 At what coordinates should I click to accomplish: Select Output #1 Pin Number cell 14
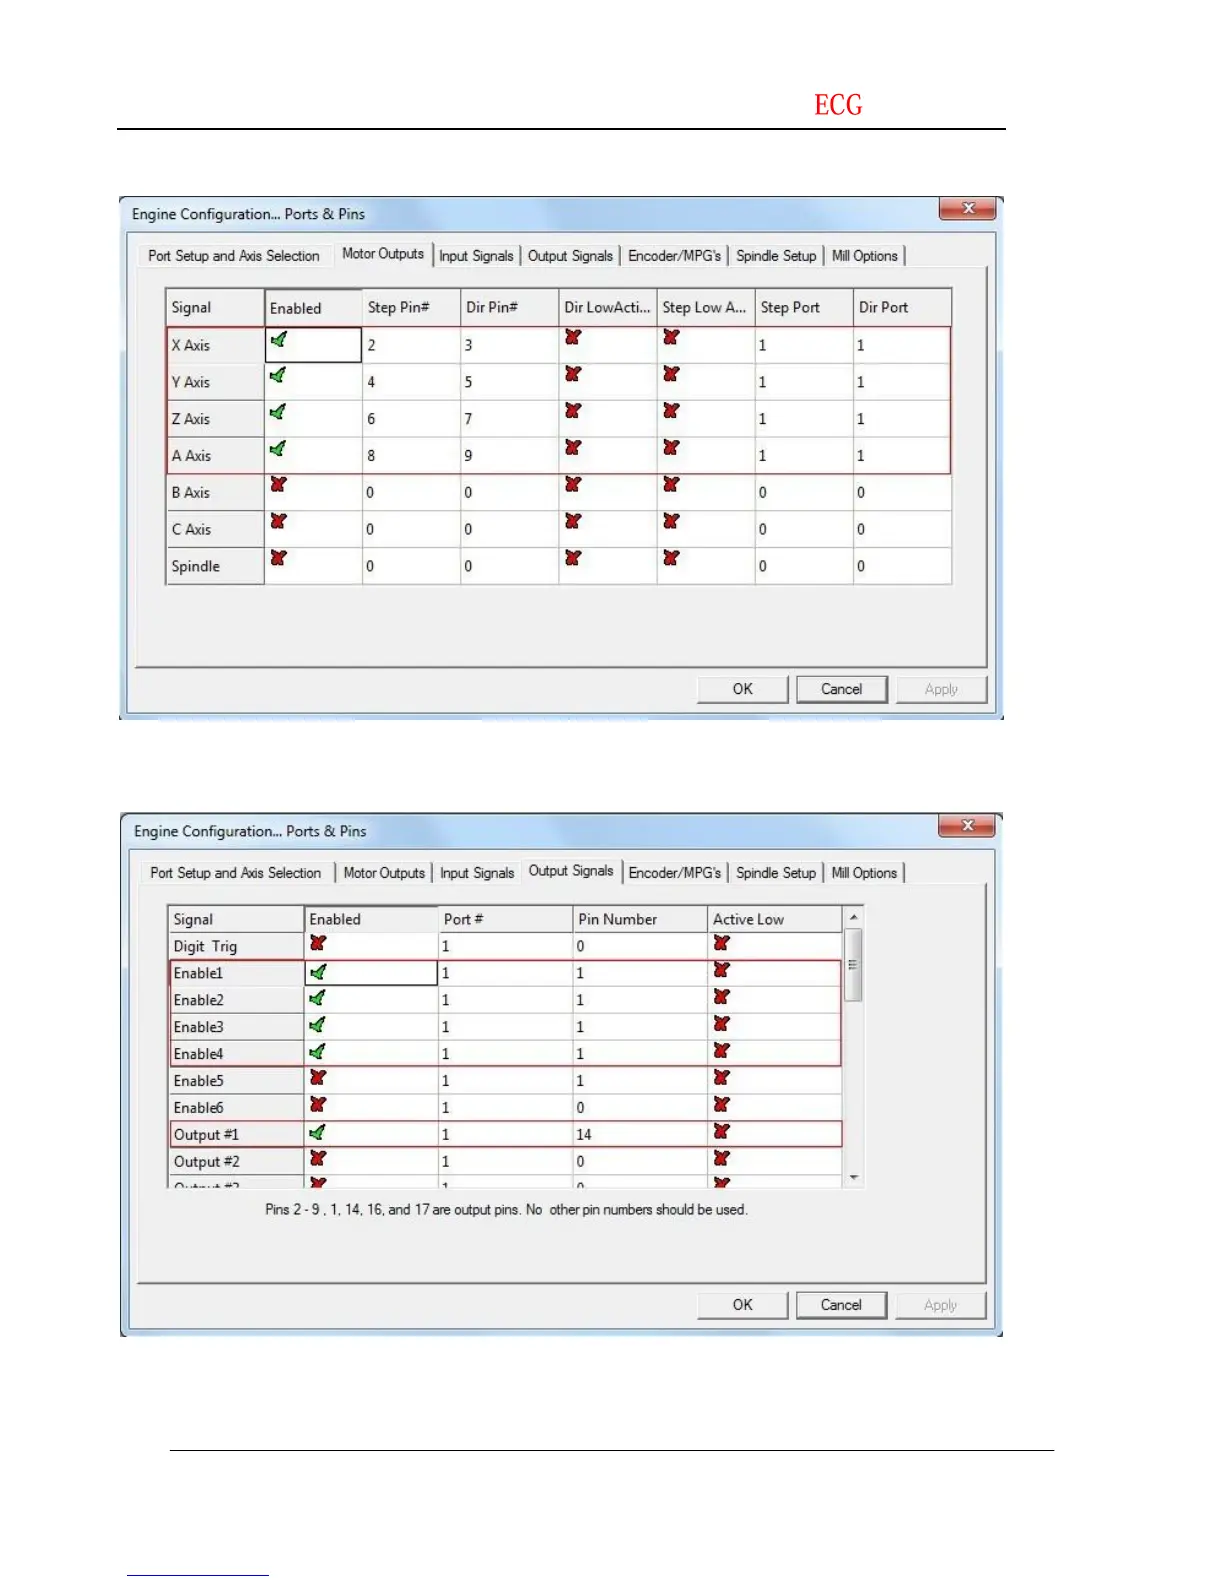tap(640, 1134)
